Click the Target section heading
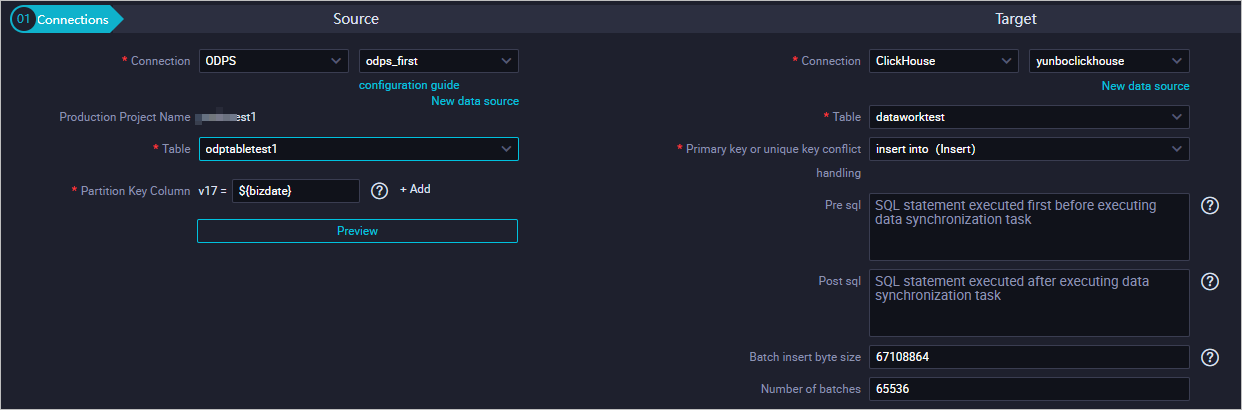Viewport: 1242px width, 410px height. 1016,19
